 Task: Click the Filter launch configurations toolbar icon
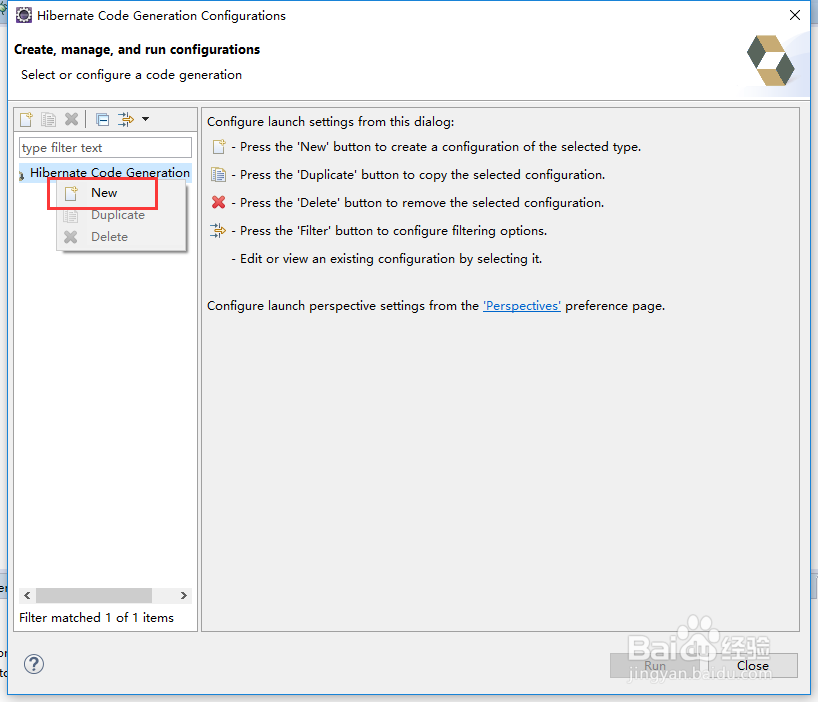(126, 119)
